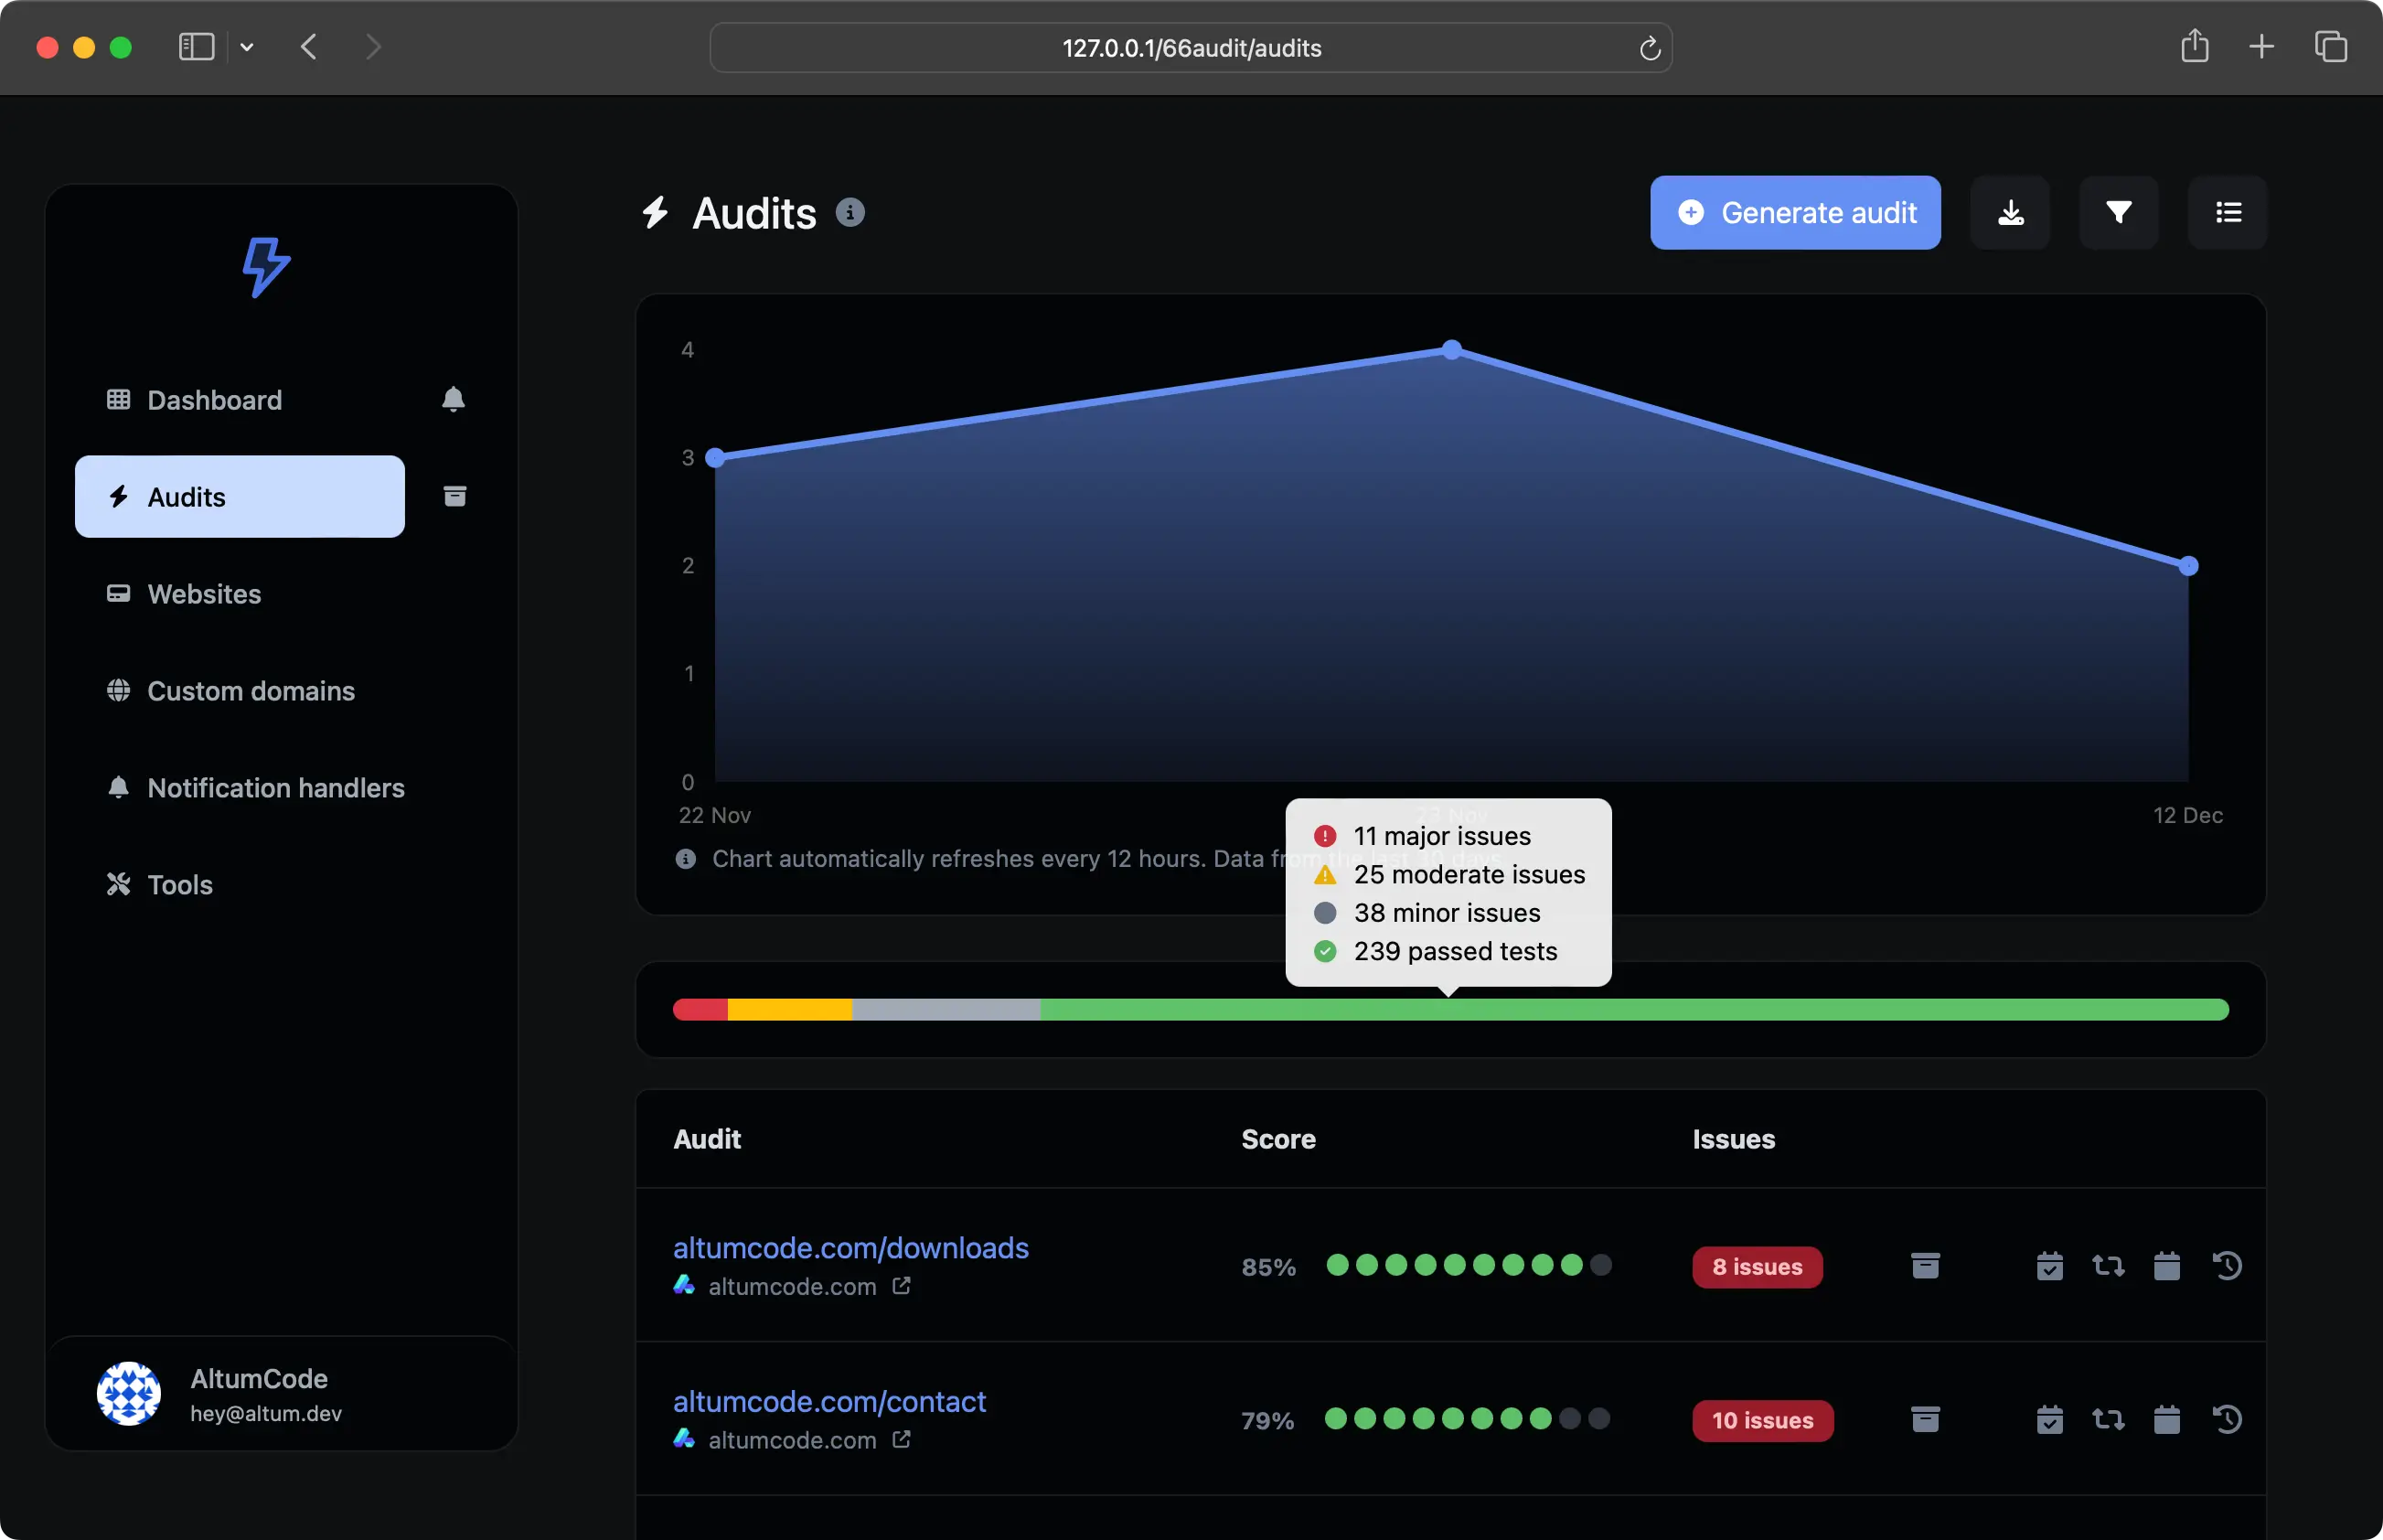The height and width of the screenshot is (1540, 2383).
Task: Open Notification handlers menu item
Action: pos(275,788)
